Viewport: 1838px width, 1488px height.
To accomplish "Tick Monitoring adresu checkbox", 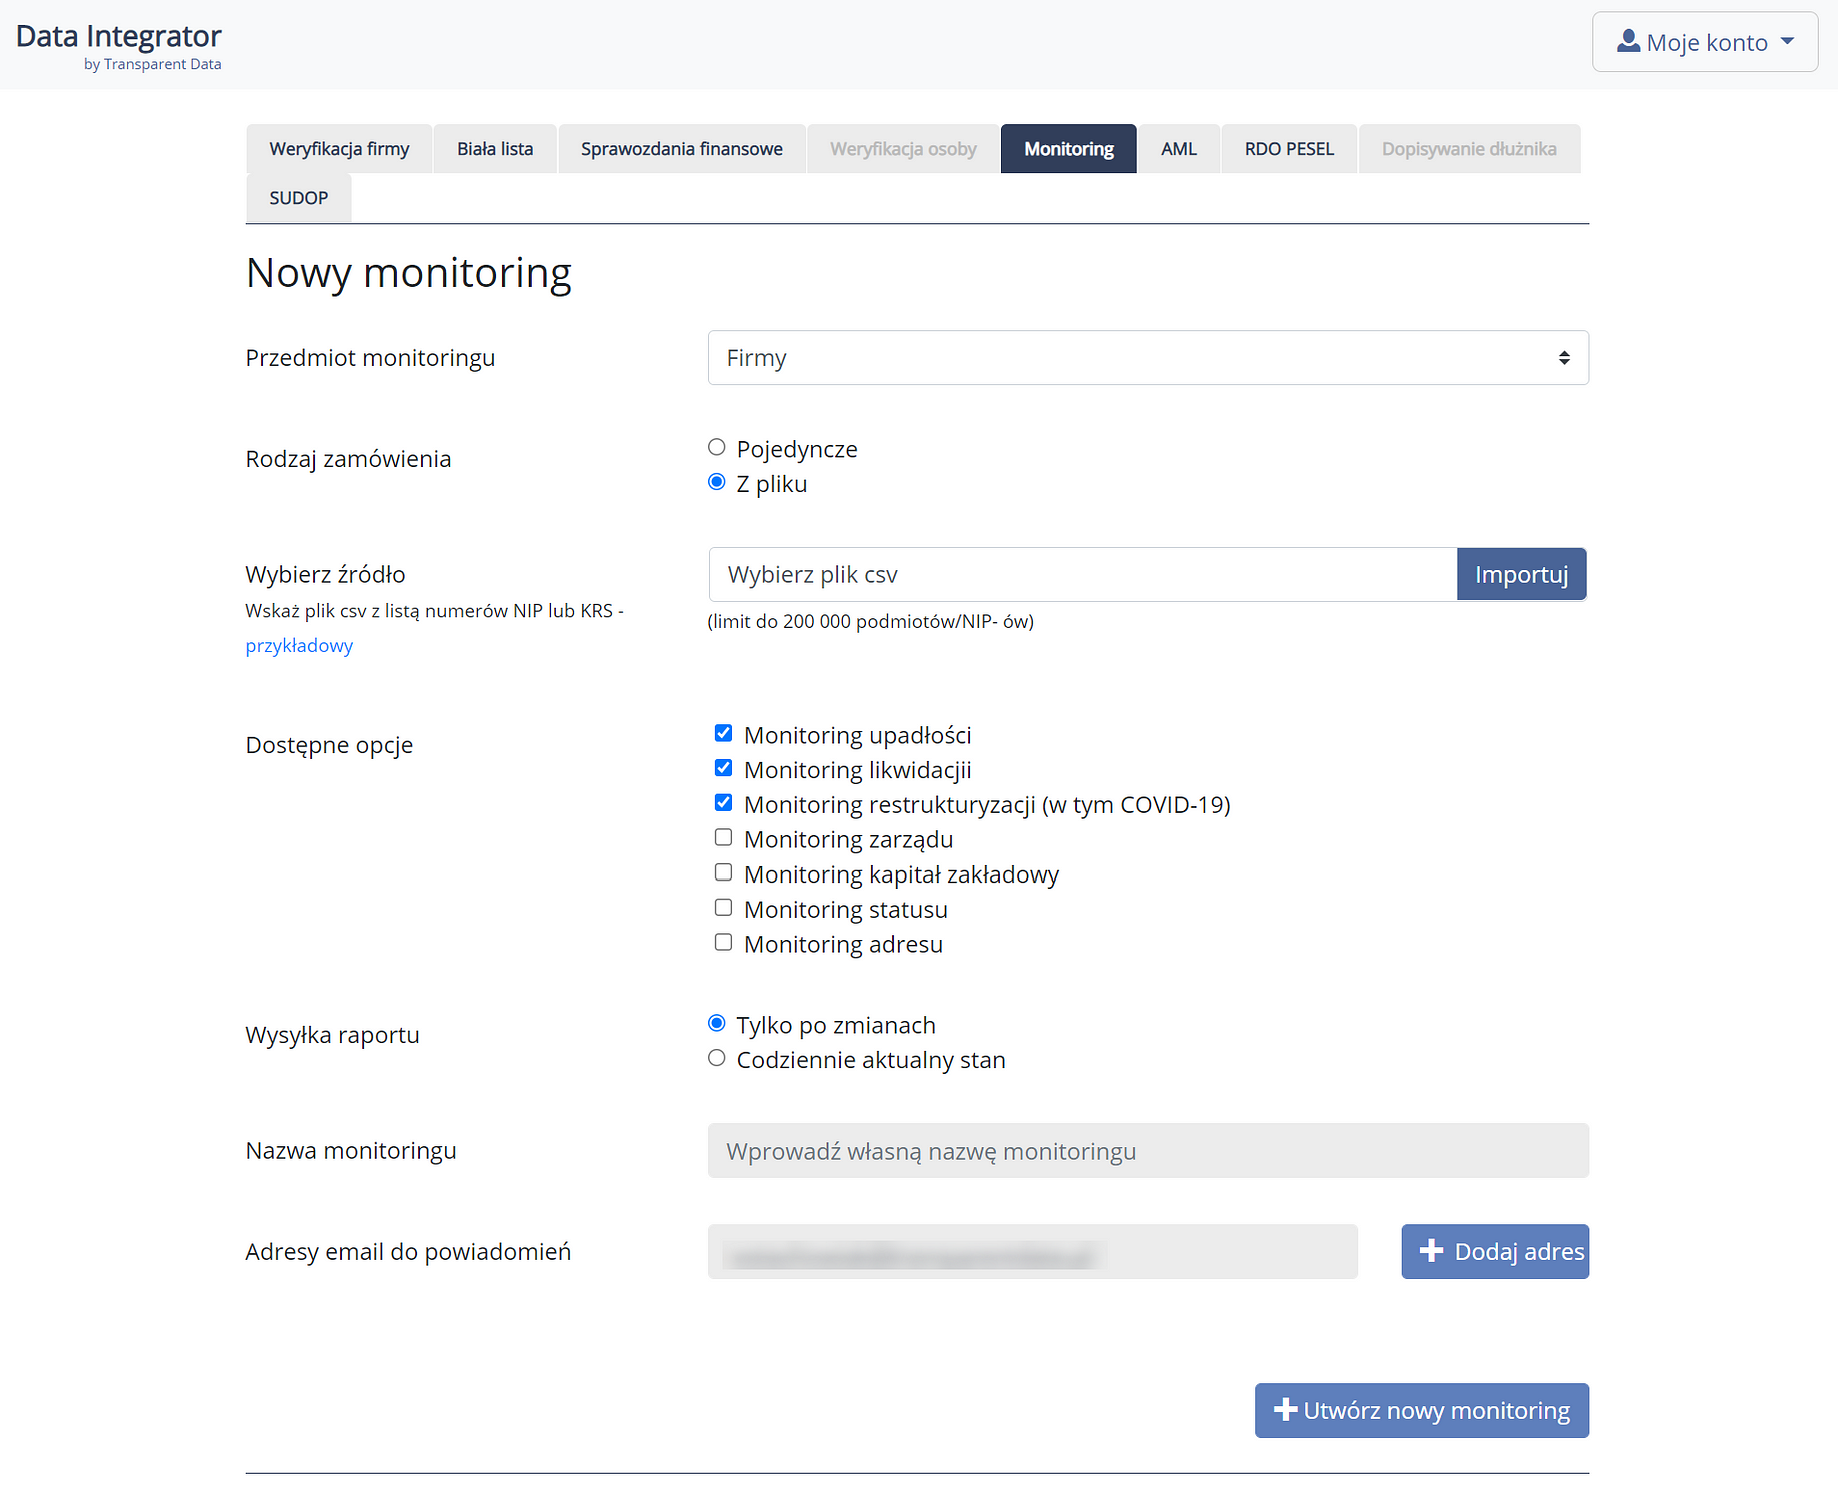I will (x=723, y=943).
